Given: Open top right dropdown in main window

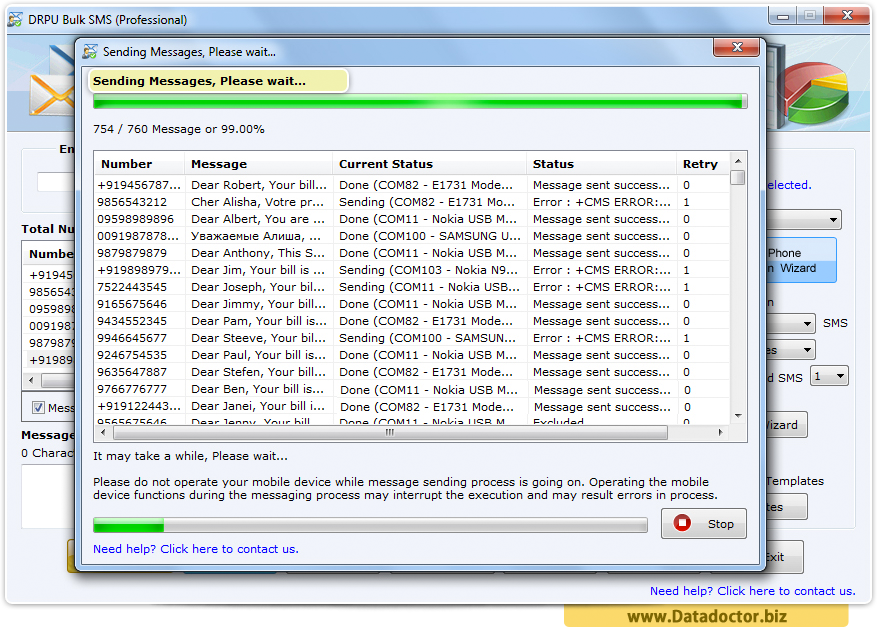Looking at the screenshot, I should tap(804, 220).
